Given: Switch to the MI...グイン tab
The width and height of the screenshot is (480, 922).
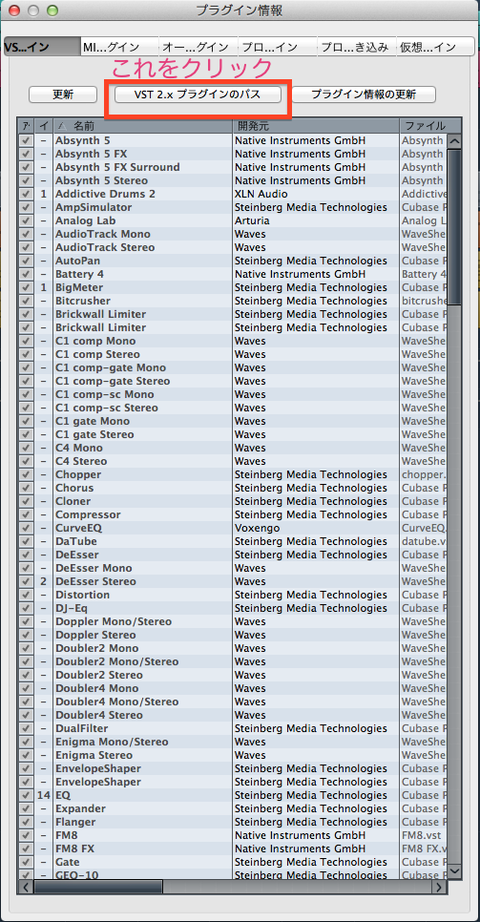Looking at the screenshot, I should (119, 47).
